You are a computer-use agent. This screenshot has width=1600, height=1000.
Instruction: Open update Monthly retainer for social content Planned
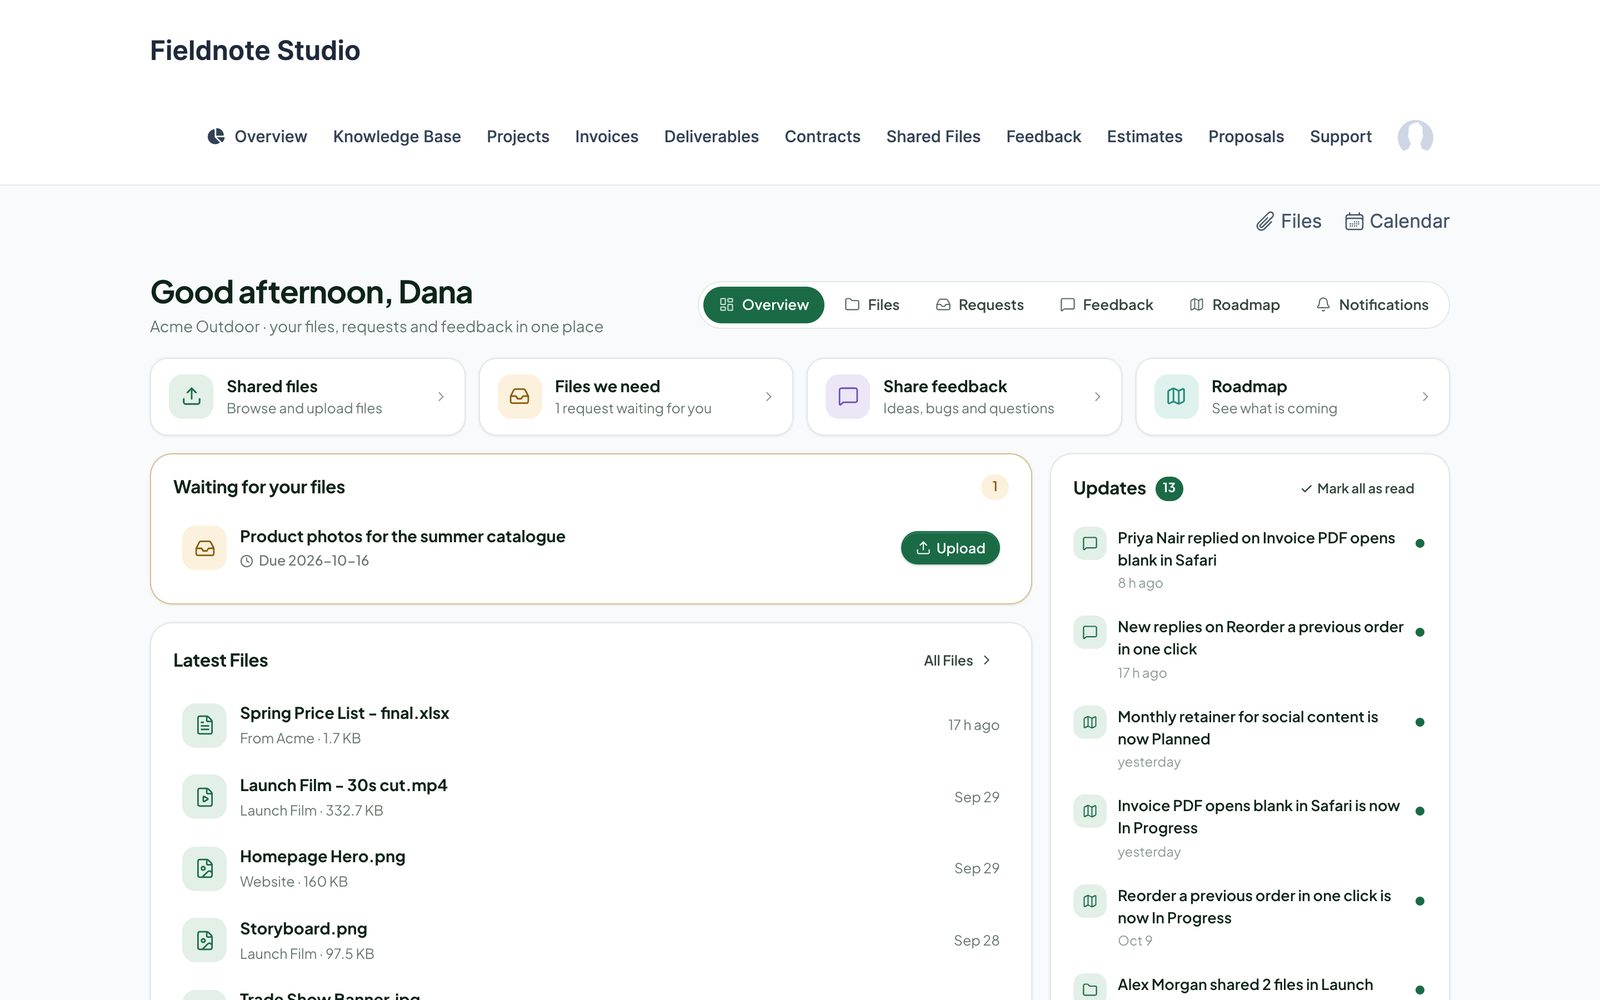point(1250,739)
